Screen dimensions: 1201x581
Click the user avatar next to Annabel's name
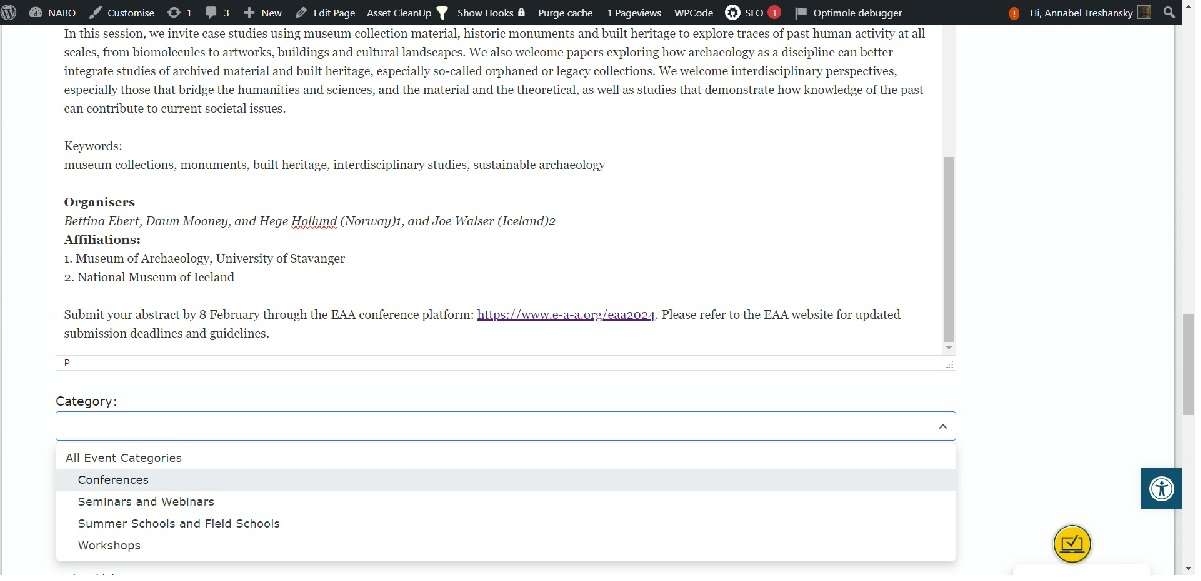pos(1143,13)
